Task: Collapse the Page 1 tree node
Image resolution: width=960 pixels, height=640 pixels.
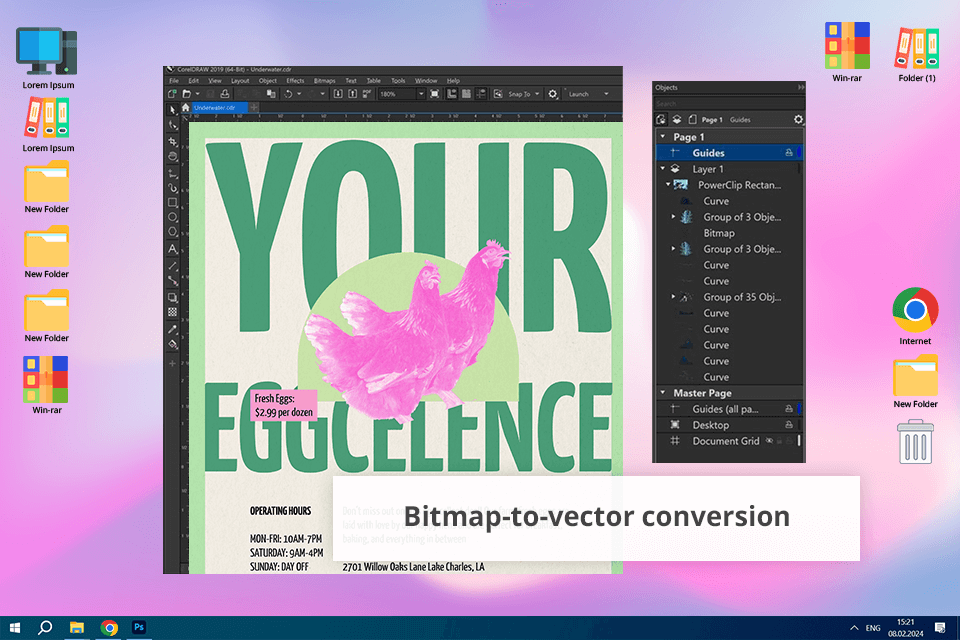Action: point(663,137)
